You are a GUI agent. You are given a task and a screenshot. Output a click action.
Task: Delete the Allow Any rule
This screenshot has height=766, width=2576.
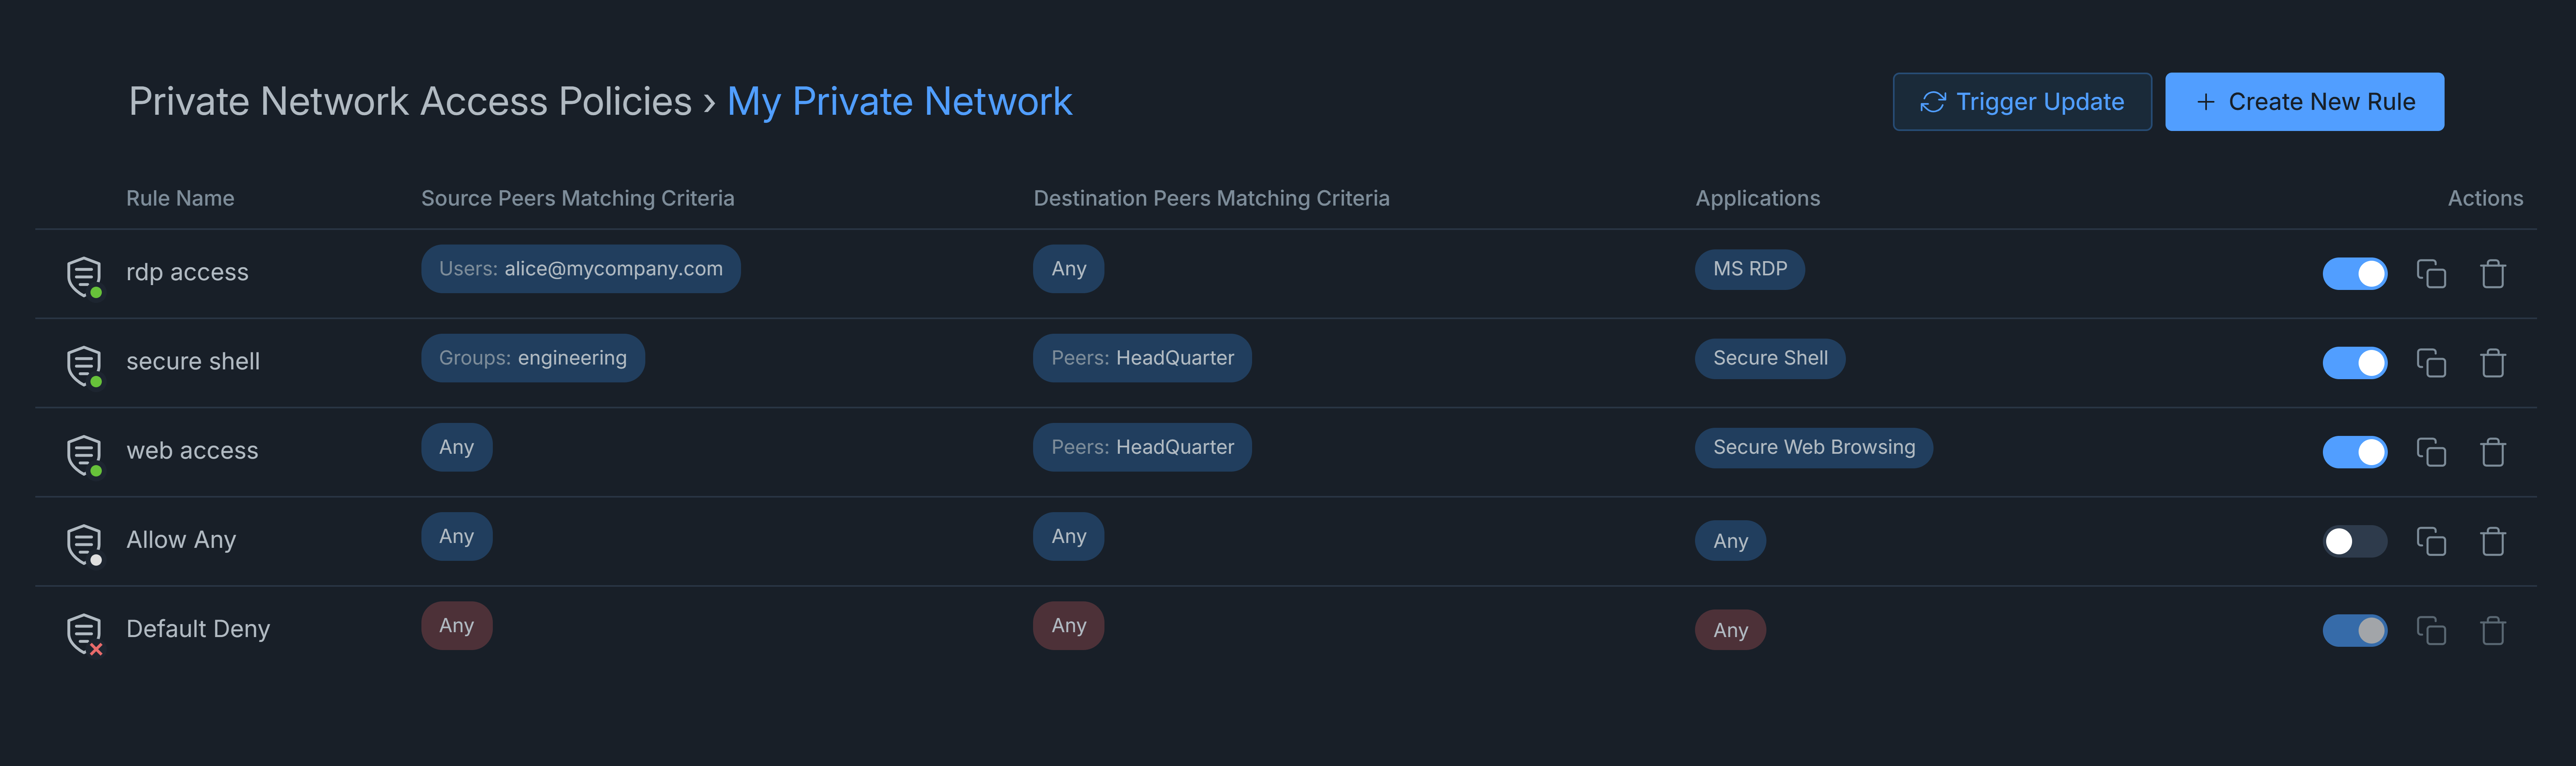coord(2492,541)
